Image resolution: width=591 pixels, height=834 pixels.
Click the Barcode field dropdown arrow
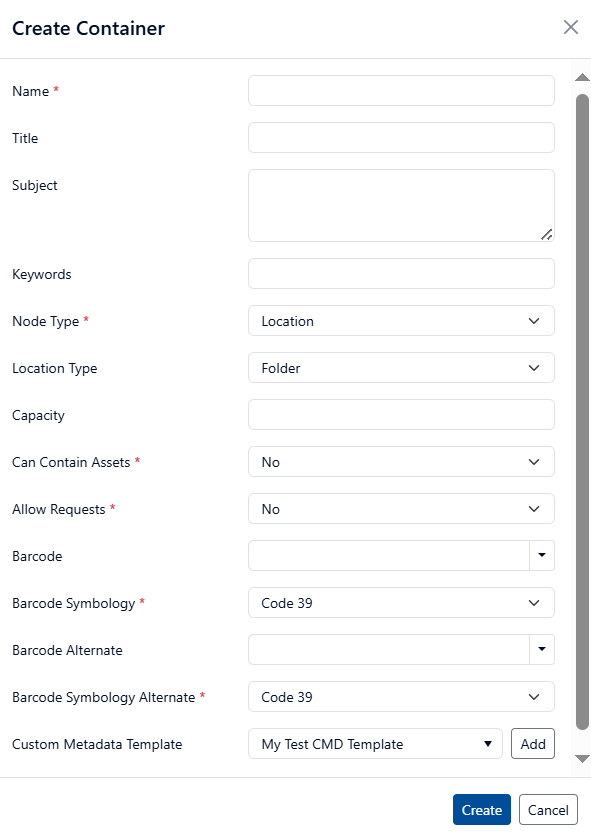pyautogui.click(x=542, y=555)
